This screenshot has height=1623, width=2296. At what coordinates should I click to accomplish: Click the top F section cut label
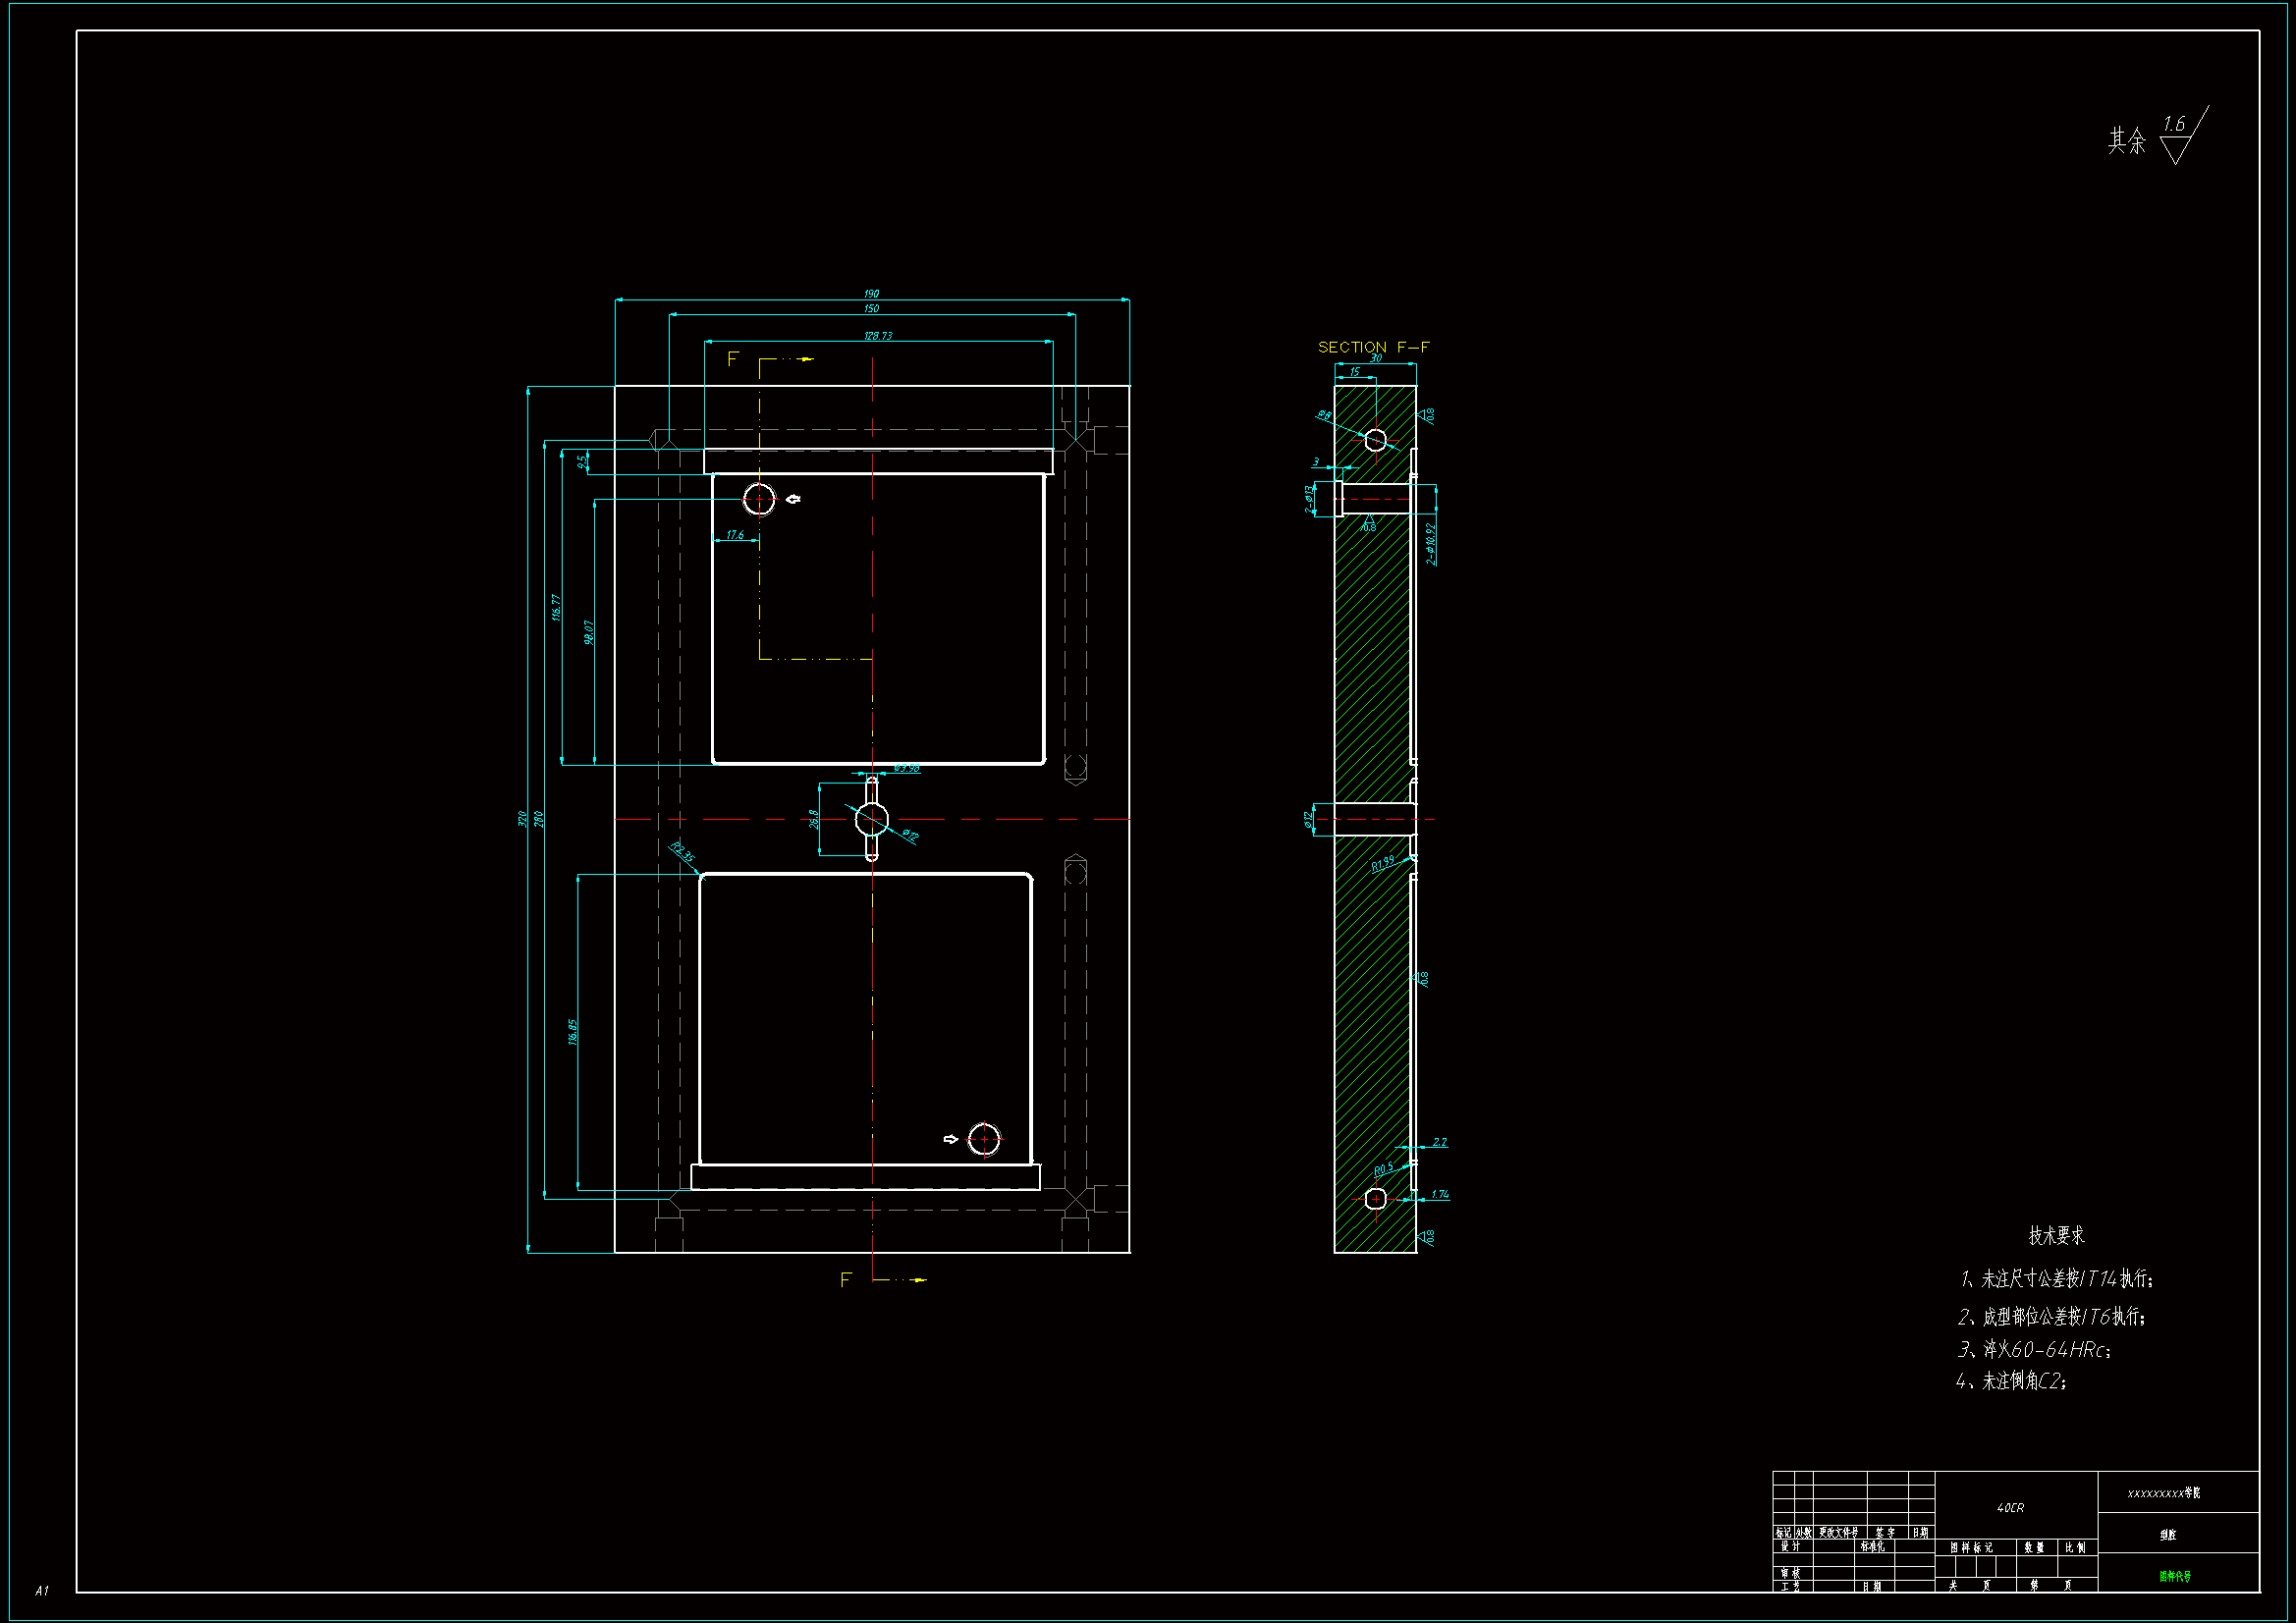(x=733, y=359)
